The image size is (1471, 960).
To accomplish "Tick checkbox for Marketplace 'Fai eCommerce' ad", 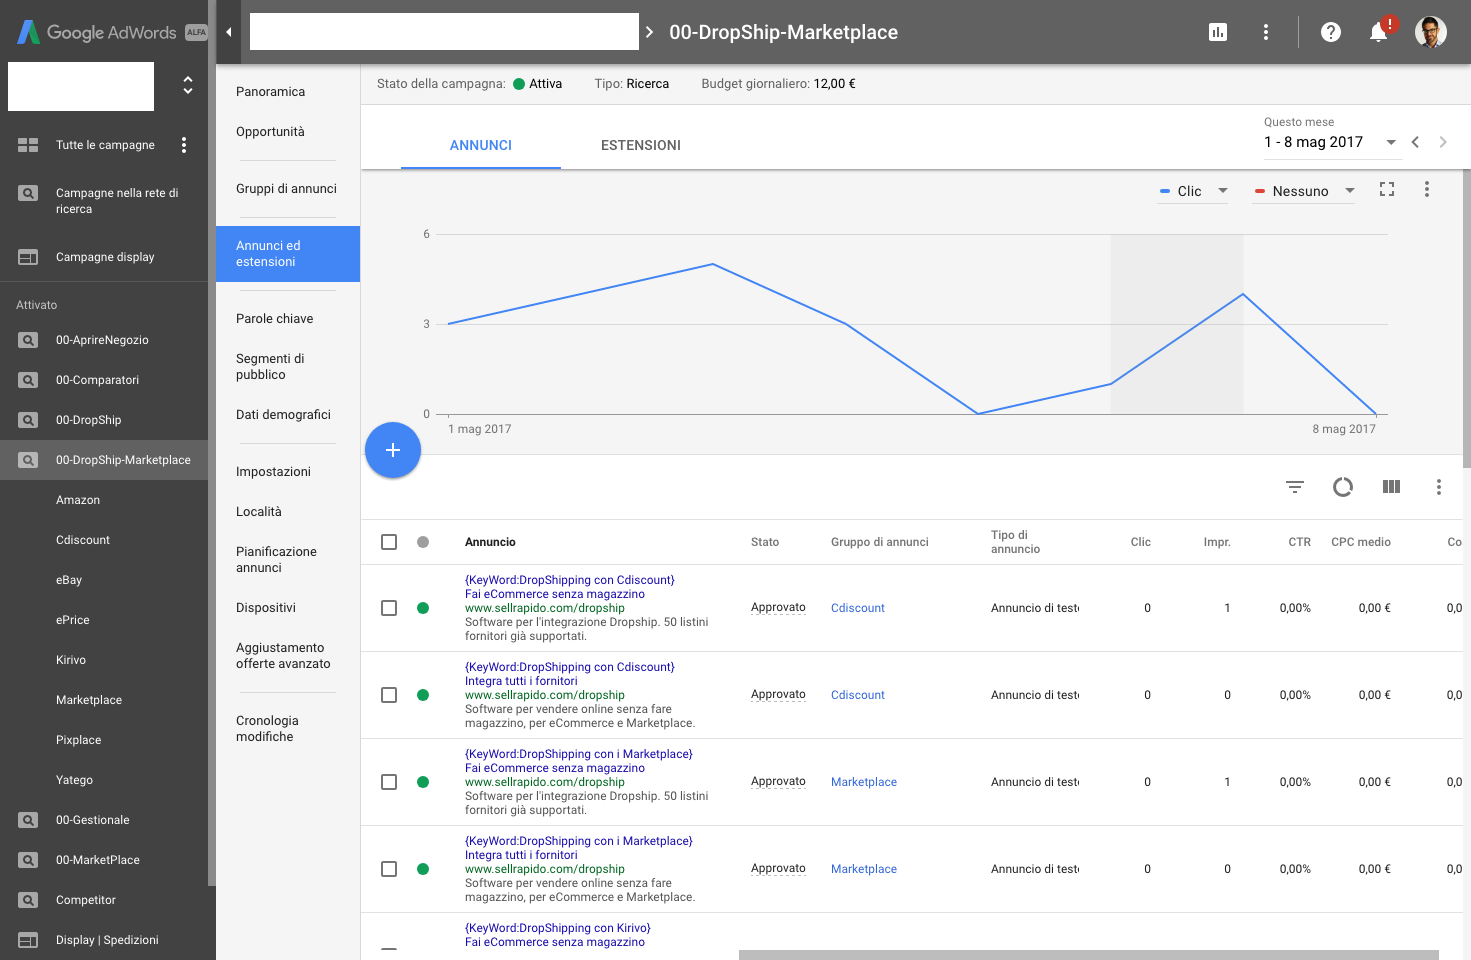I will pos(389,782).
